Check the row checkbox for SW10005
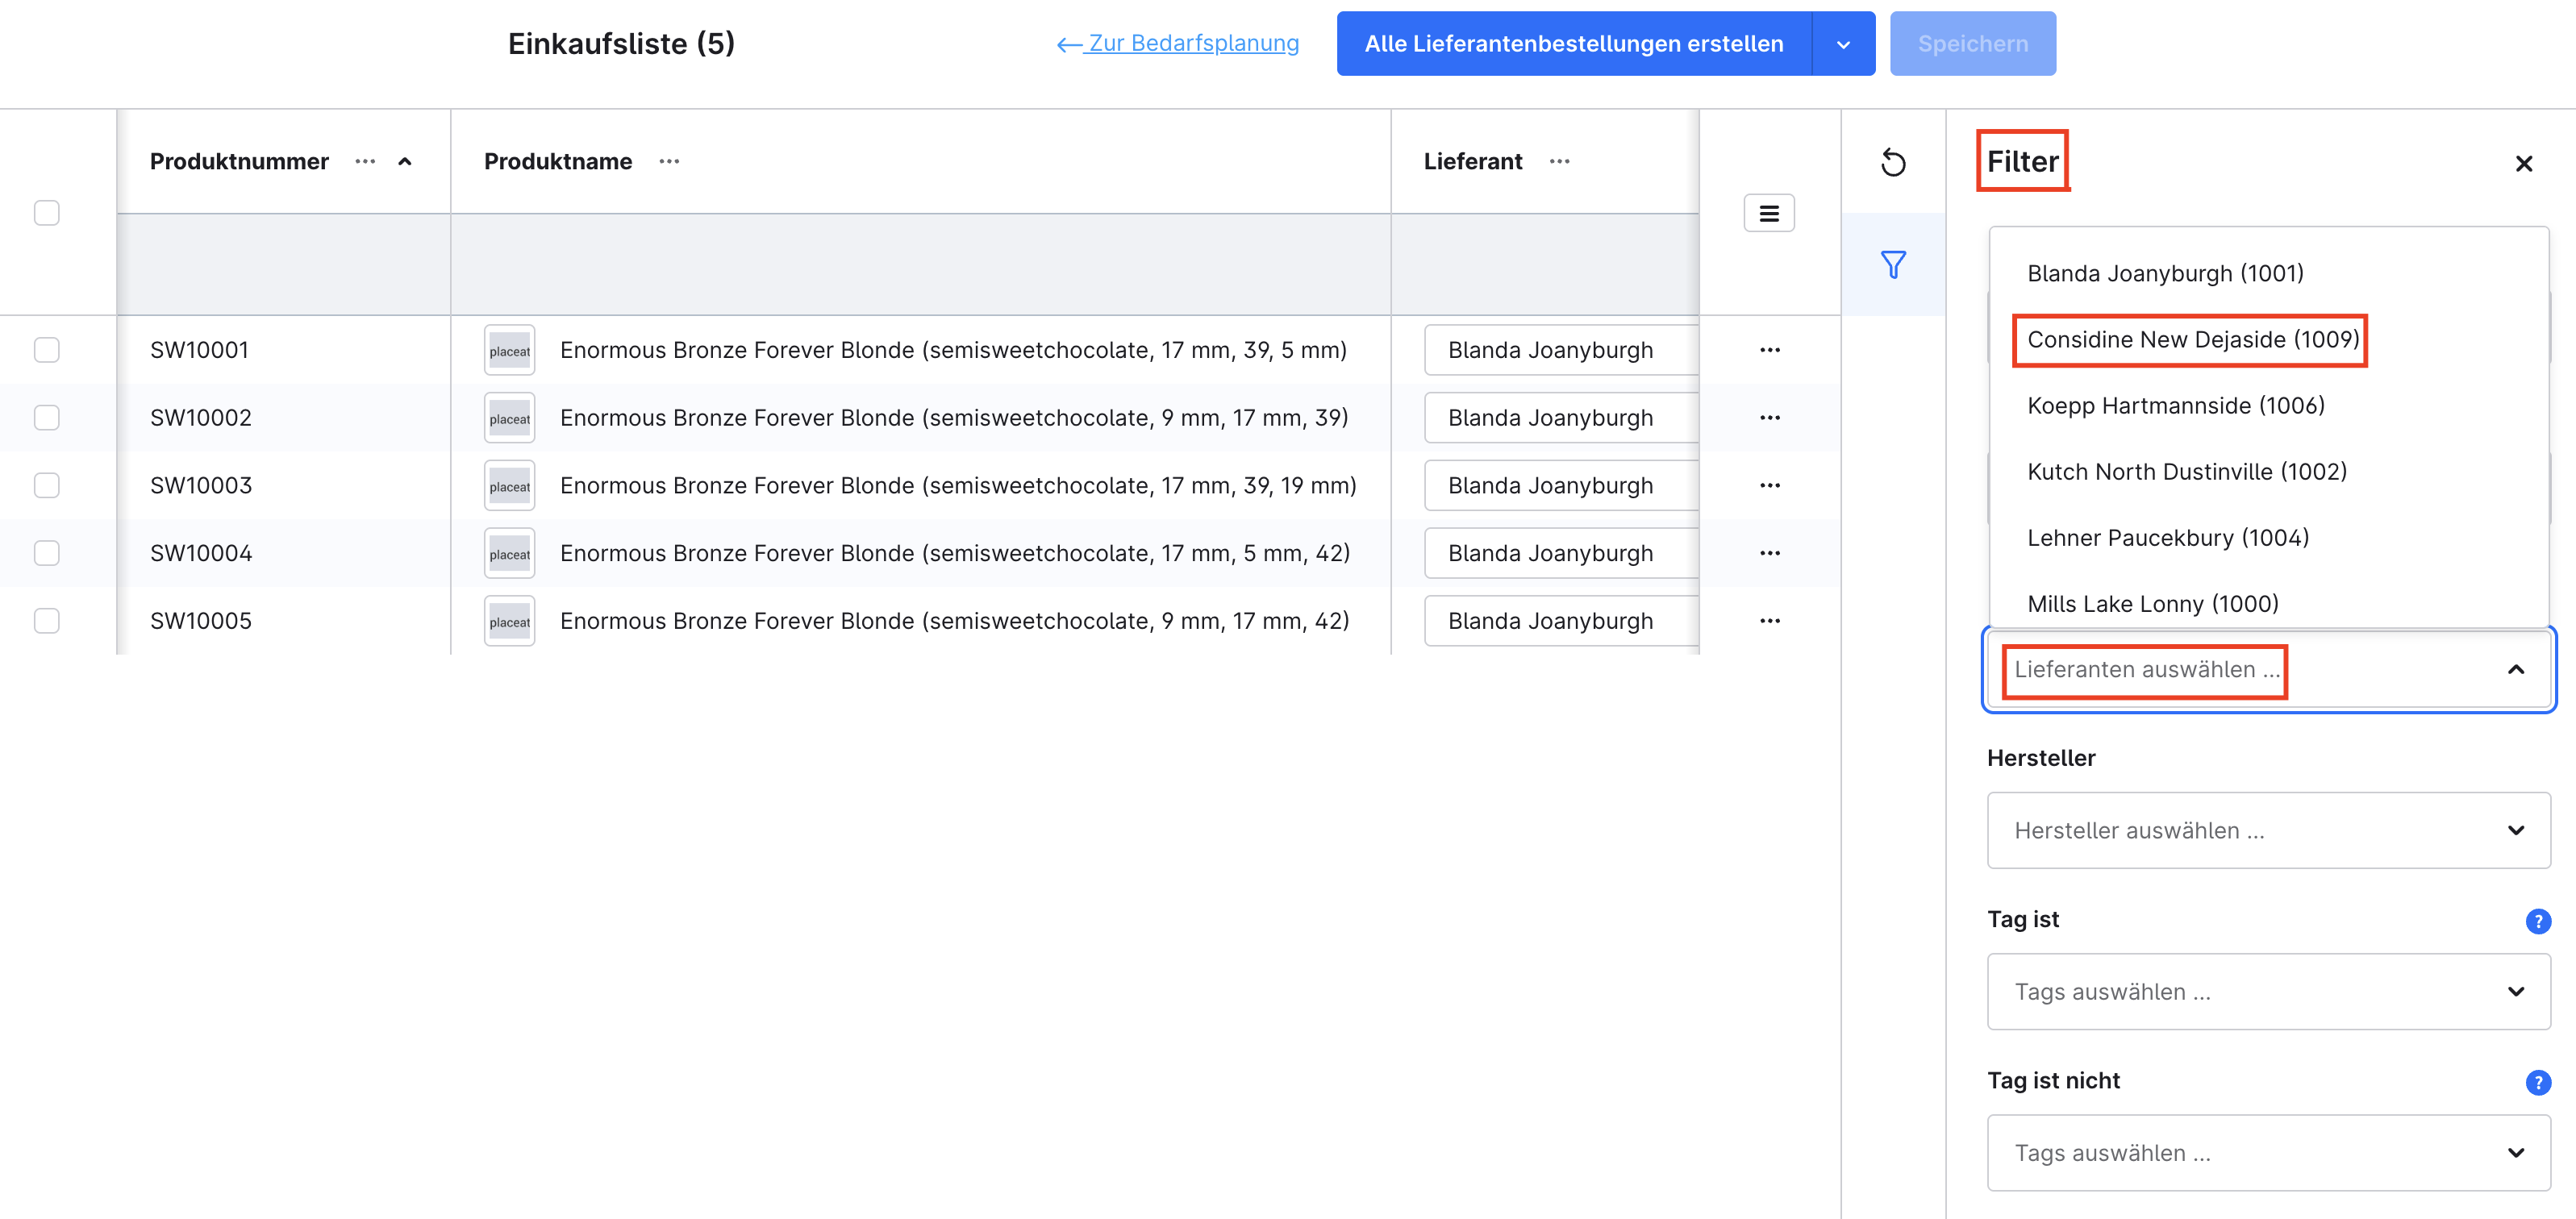 coord(46,621)
